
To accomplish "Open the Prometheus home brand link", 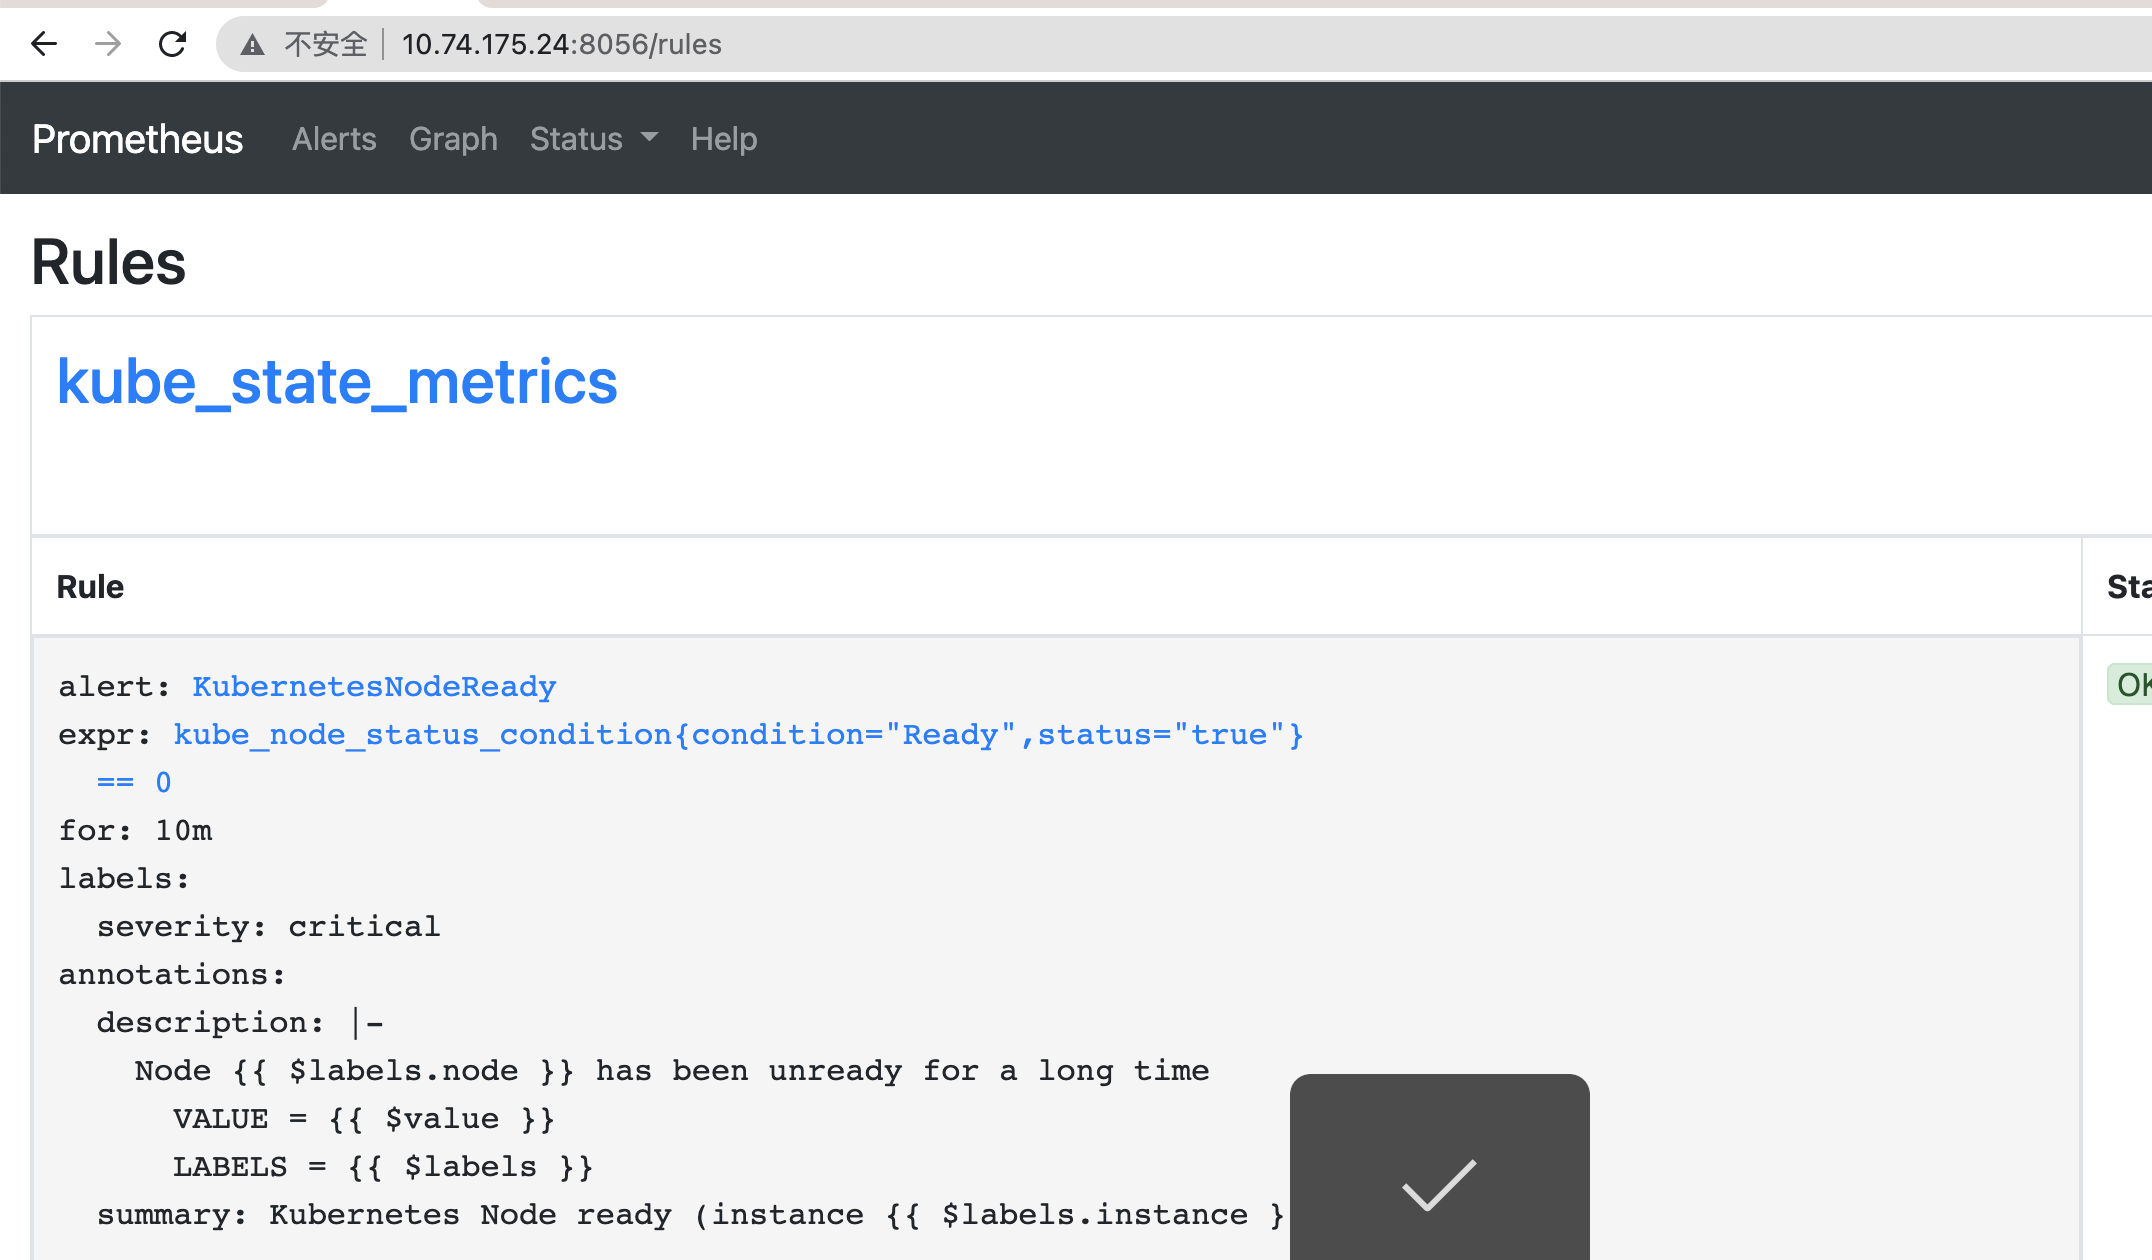I will pyautogui.click(x=137, y=139).
